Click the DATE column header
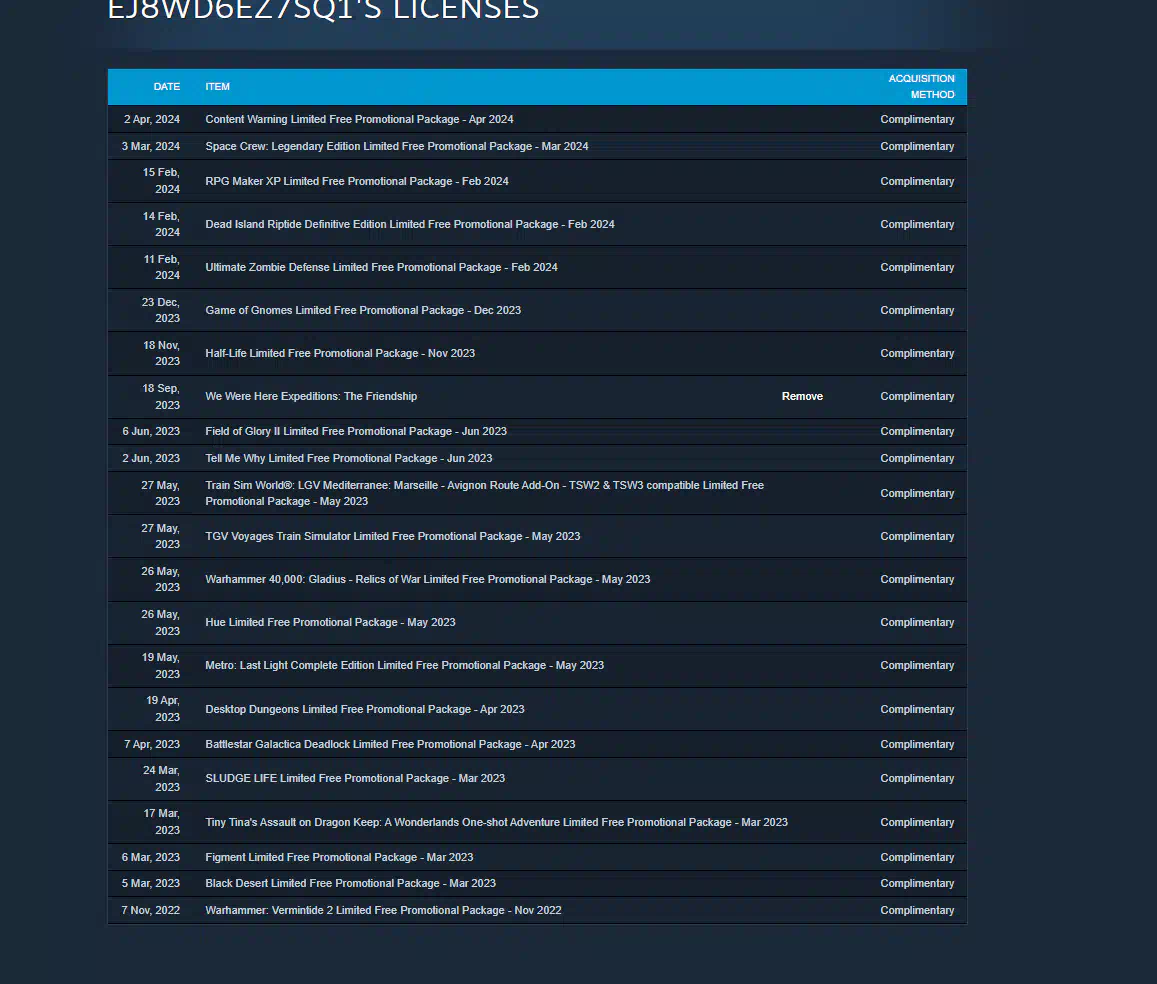This screenshot has width=1157, height=984. pyautogui.click(x=167, y=87)
